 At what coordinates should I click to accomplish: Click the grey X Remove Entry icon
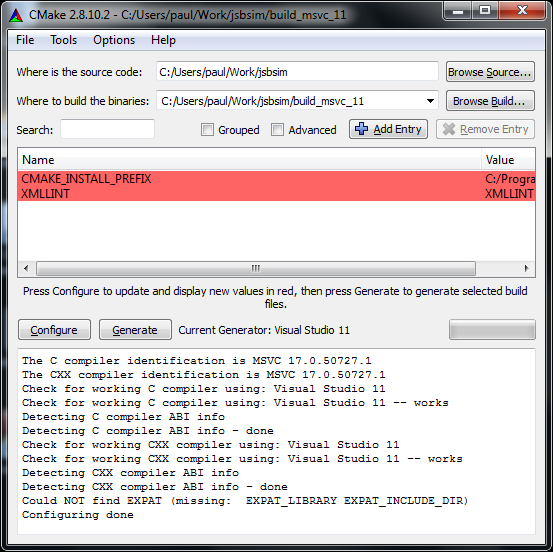(449, 129)
